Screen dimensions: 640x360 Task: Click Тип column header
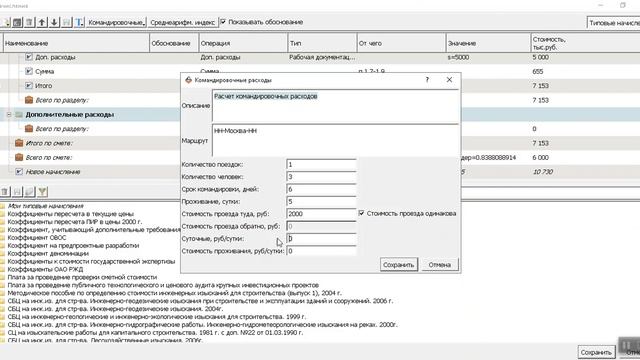322,43
